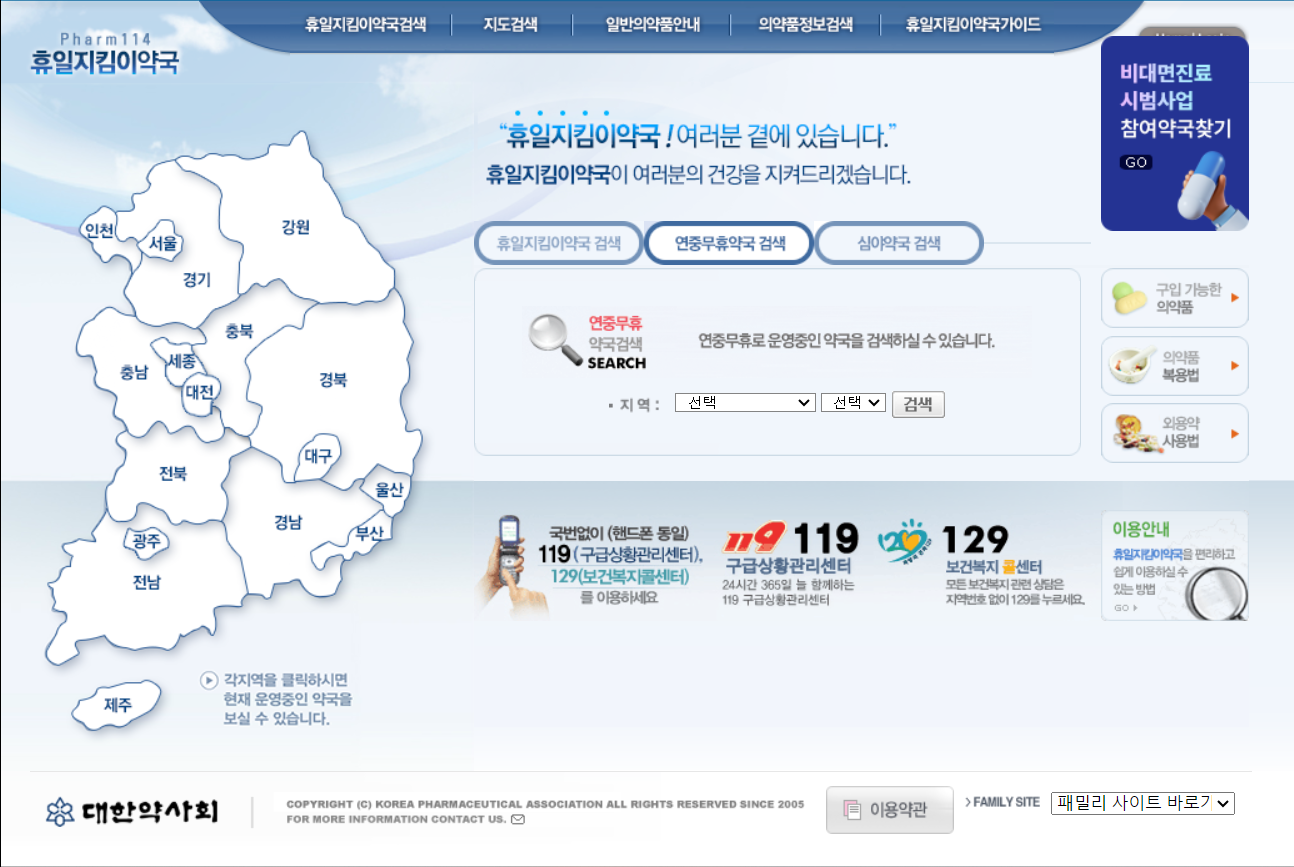Open the 패밀리 사이트 바로가기 dropdown

pos(1142,802)
